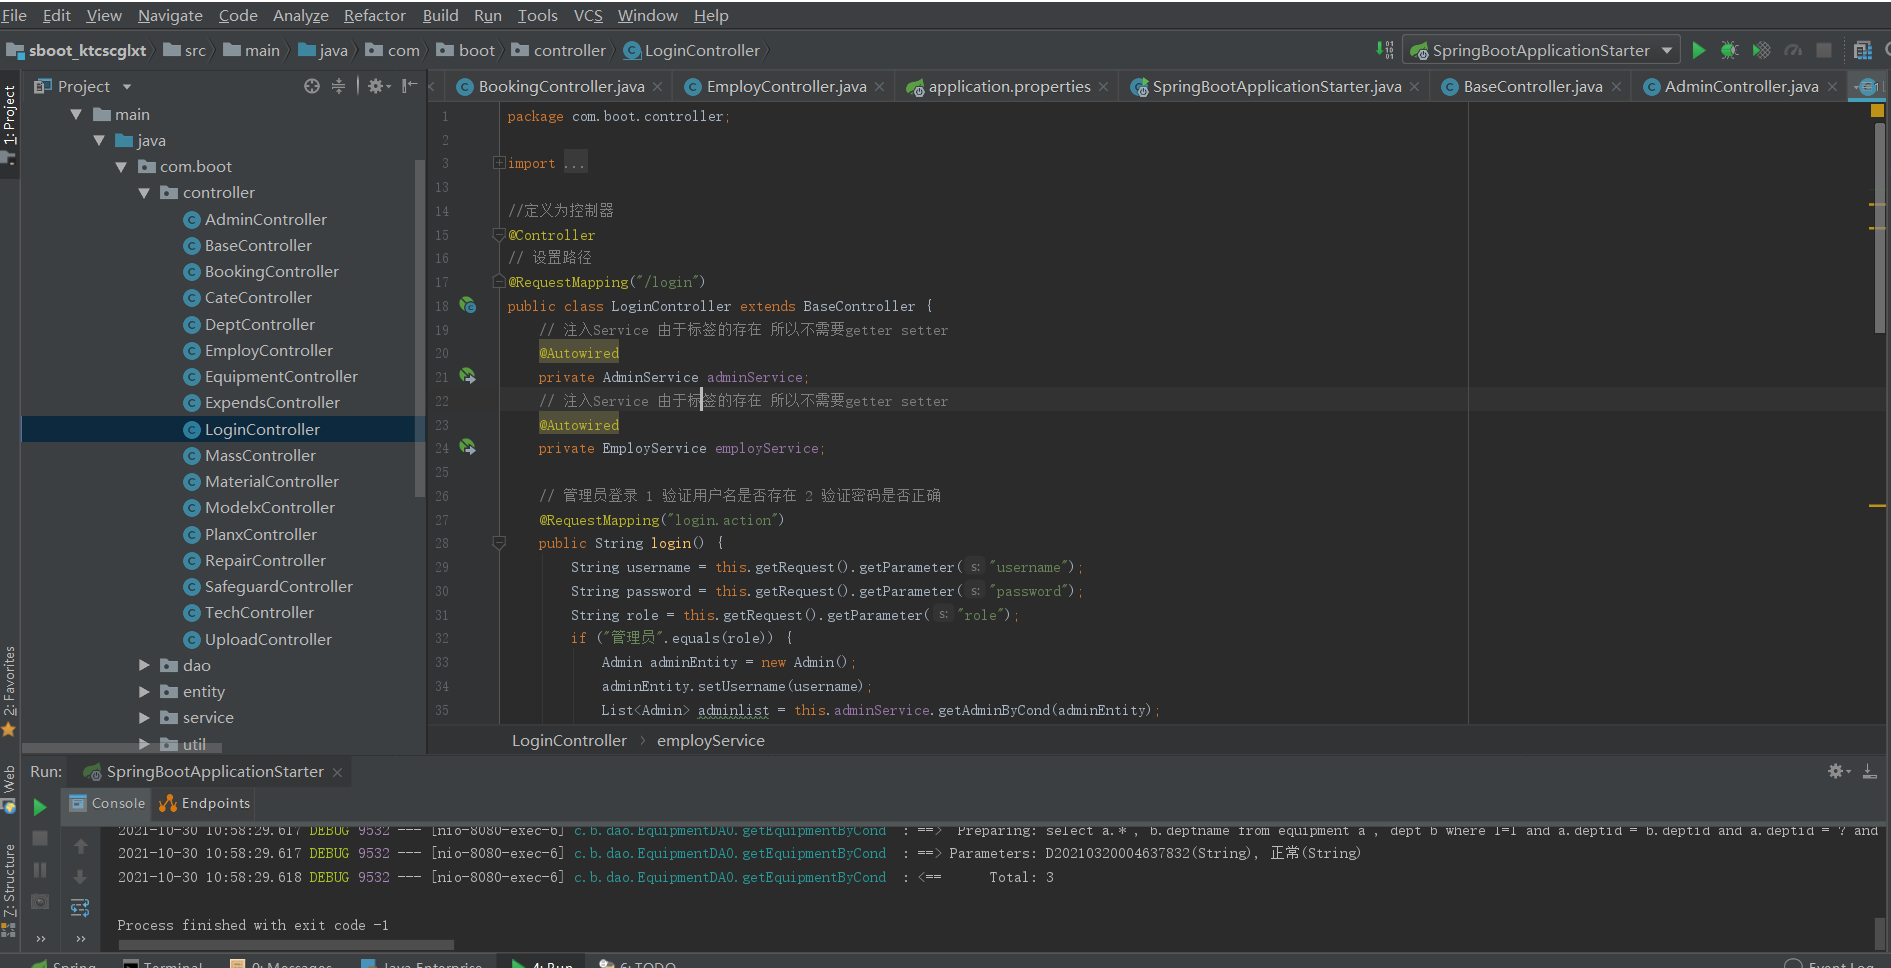Click project tree horizontal scrollbar
The image size is (1891, 968).
click(x=122, y=748)
